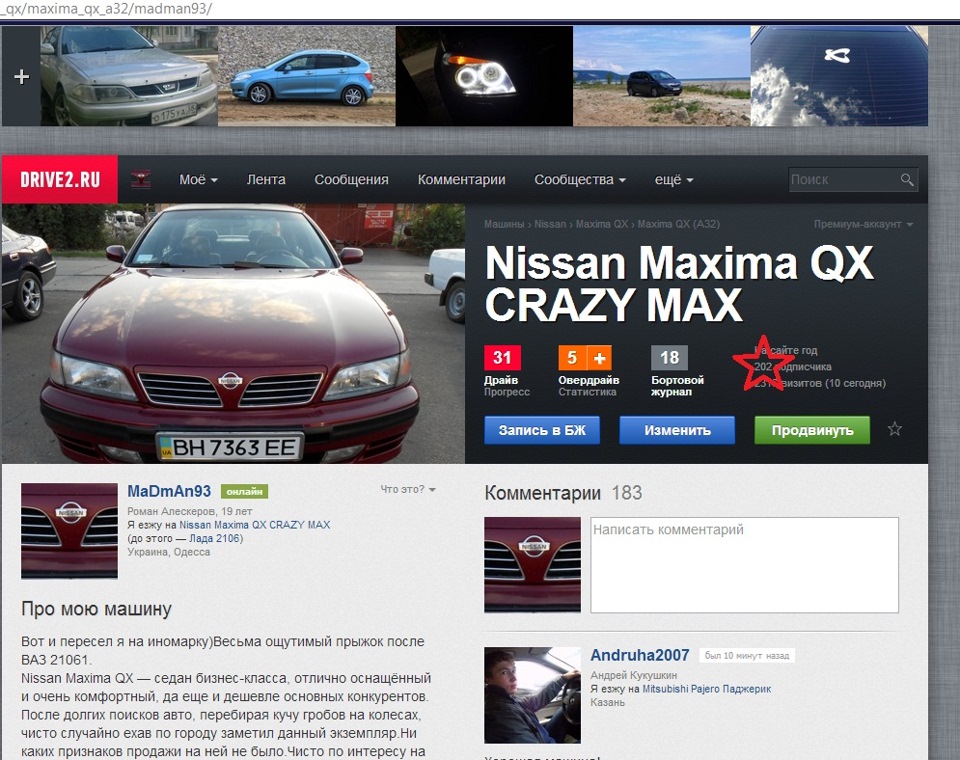Open the rear window sky photo thumbnail

[x=839, y=76]
